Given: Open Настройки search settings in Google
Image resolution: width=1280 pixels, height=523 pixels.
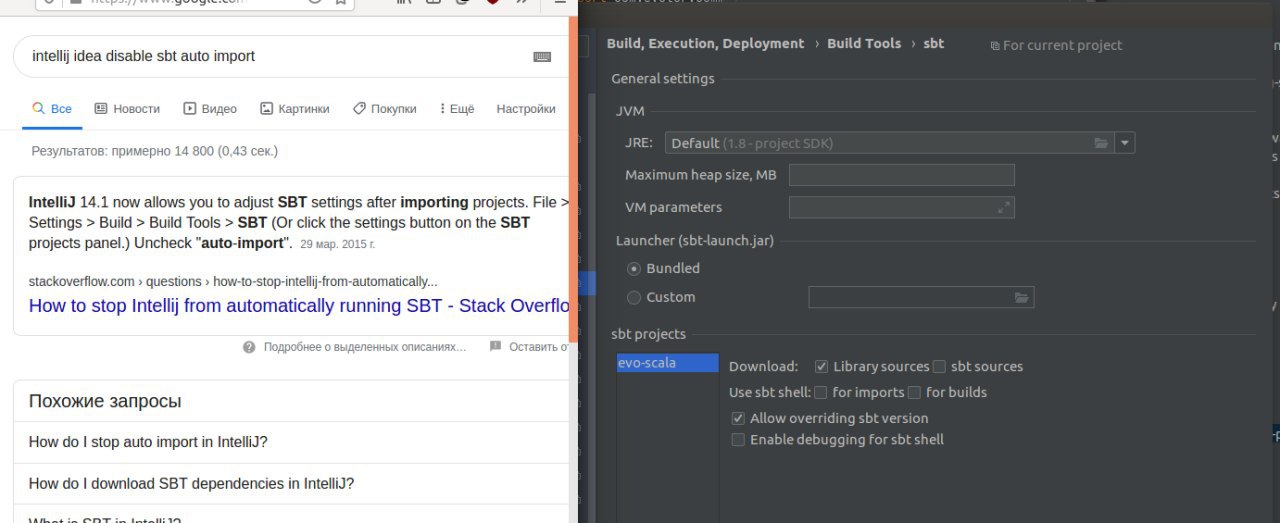Looking at the screenshot, I should [x=526, y=109].
